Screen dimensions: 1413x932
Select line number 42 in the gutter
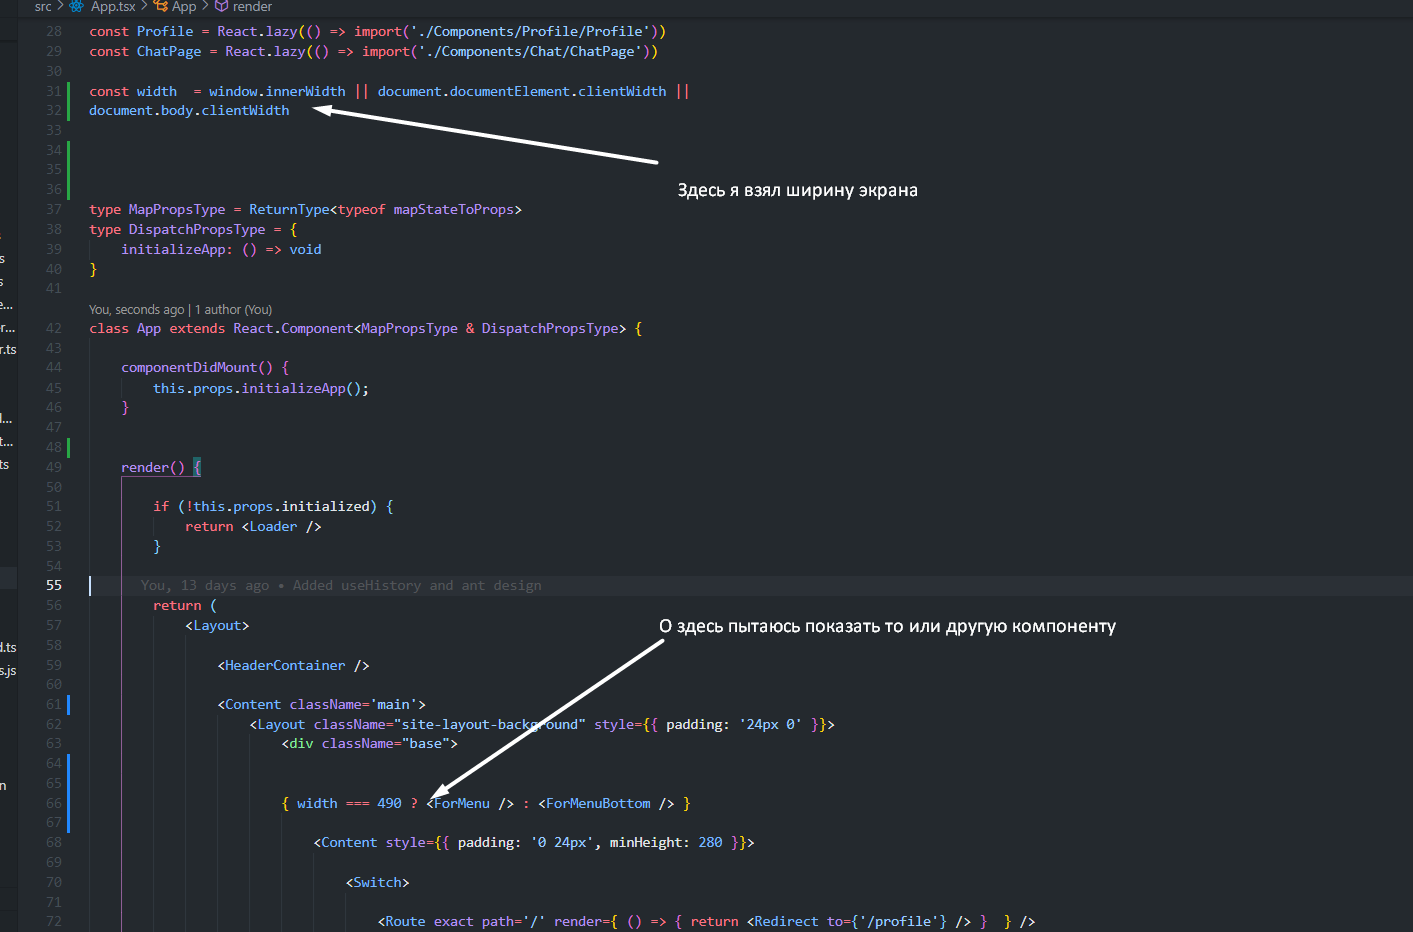click(53, 328)
